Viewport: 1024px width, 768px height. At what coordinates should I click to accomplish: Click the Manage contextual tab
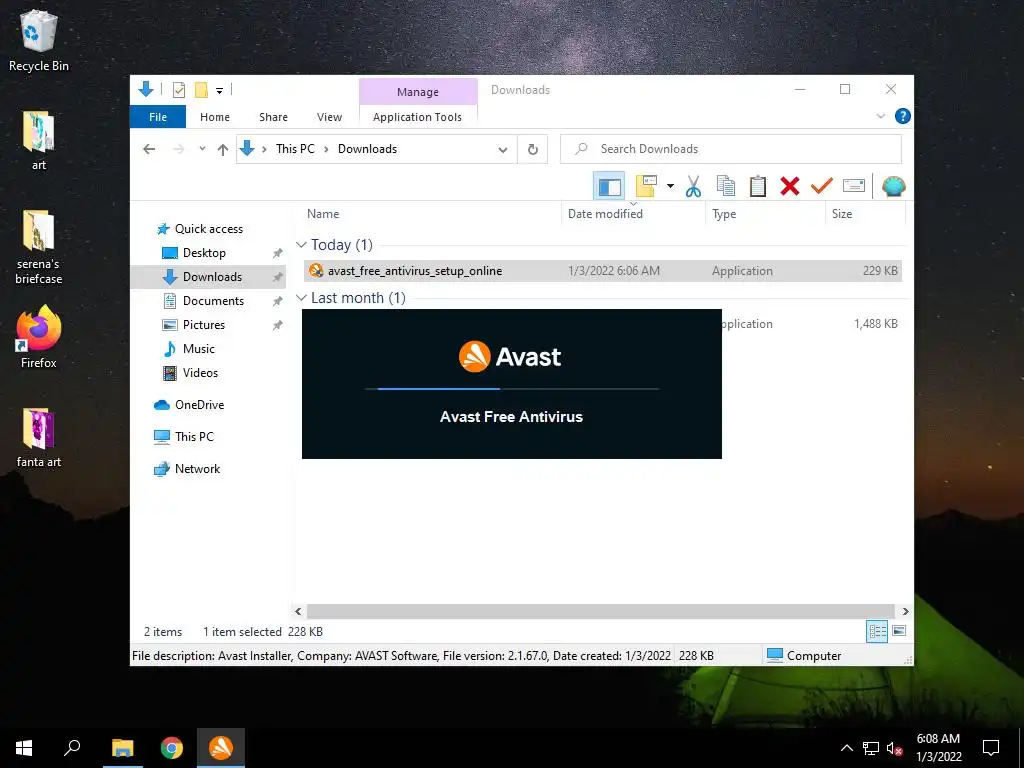pyautogui.click(x=418, y=92)
